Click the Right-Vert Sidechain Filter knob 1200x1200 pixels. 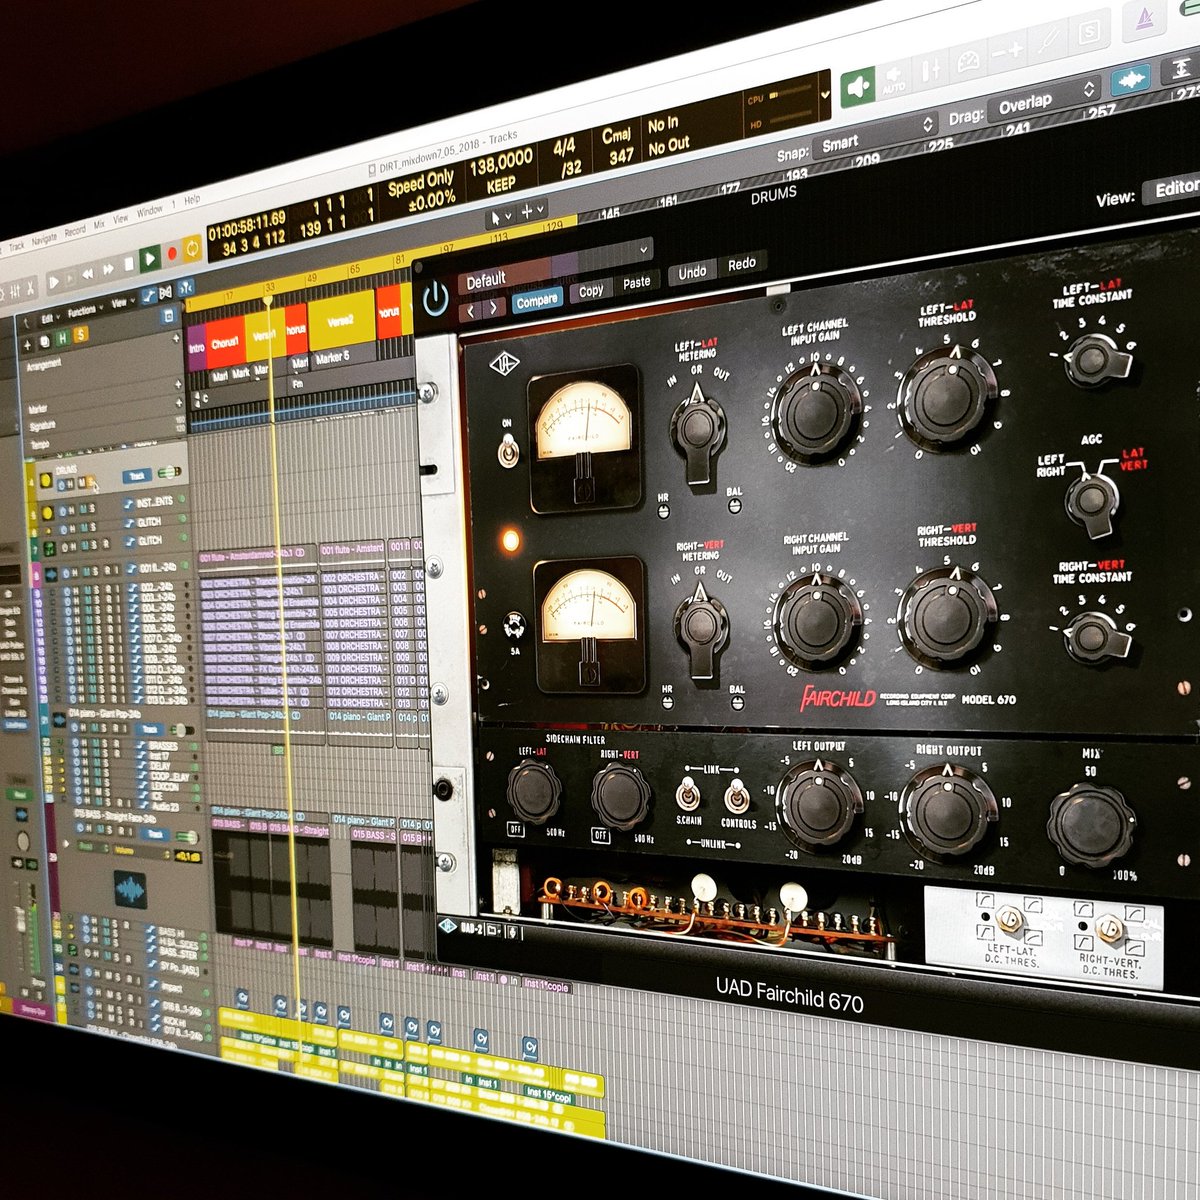(621, 796)
